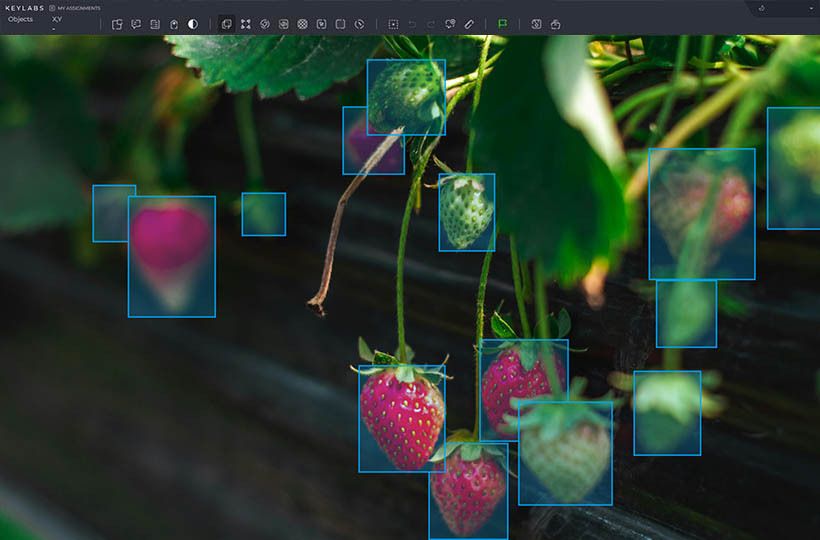Click the speech bubble with gear icon
Viewport: 820px width, 540px height.
(x=450, y=24)
